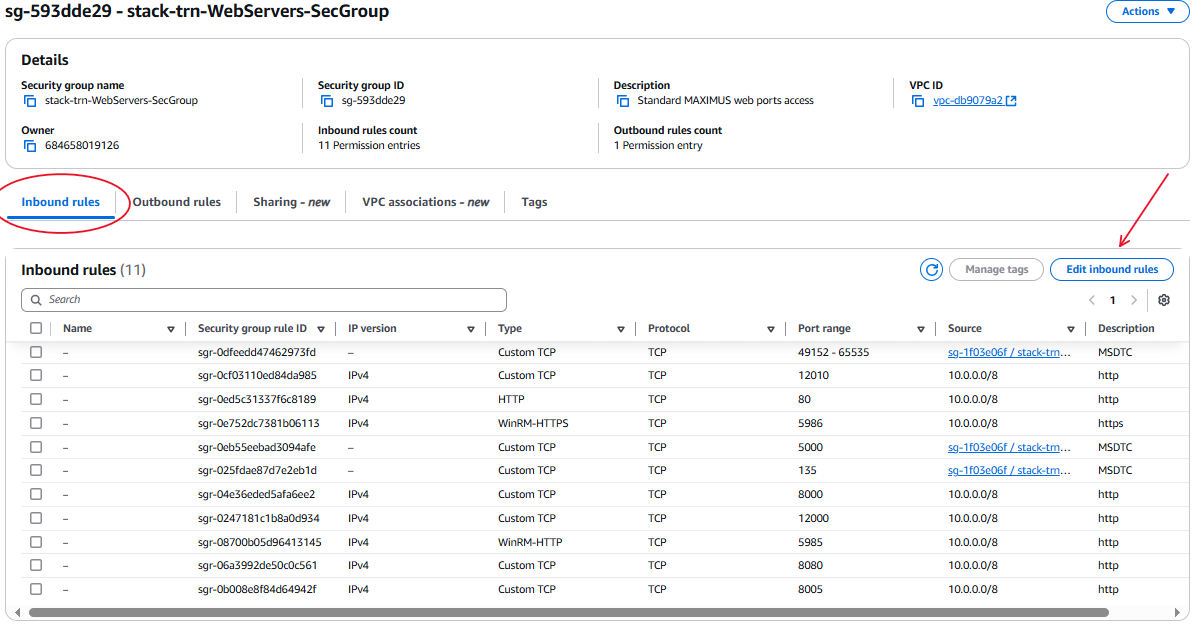Copy the security group name value

29,101
